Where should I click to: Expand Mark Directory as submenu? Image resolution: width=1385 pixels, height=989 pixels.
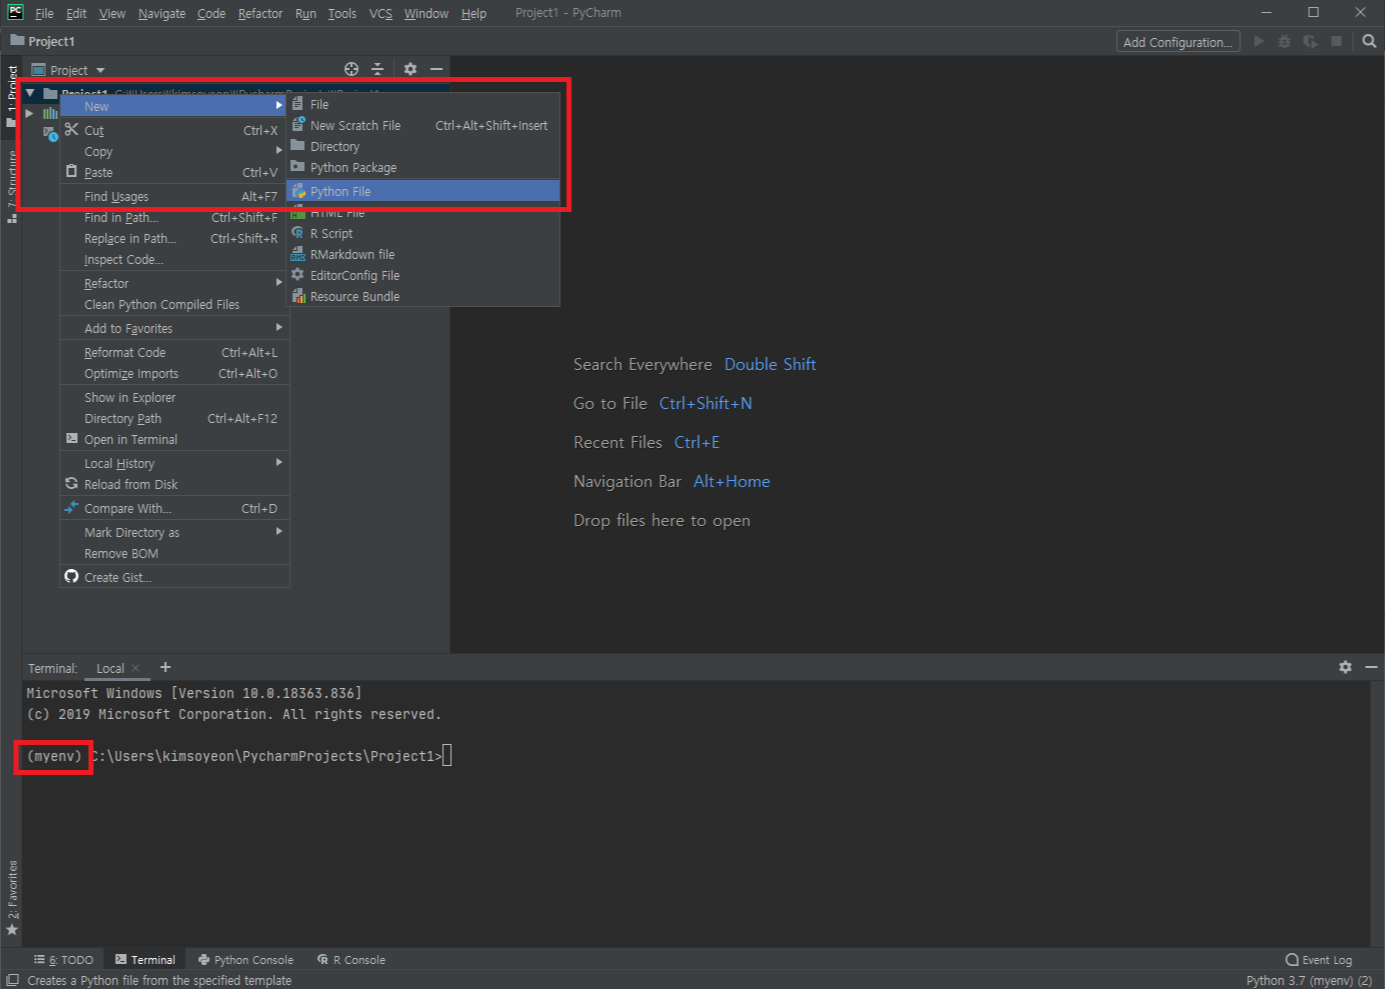click(x=174, y=532)
